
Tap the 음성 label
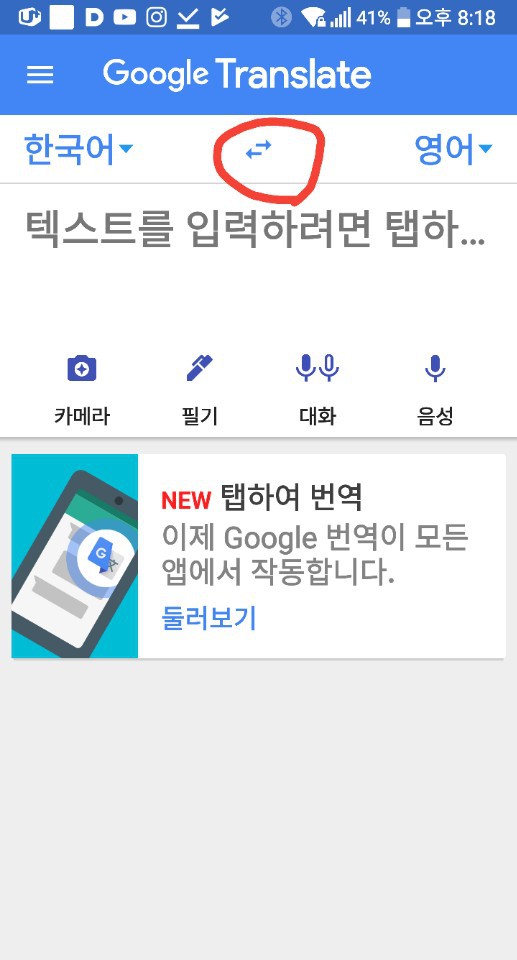point(434,416)
